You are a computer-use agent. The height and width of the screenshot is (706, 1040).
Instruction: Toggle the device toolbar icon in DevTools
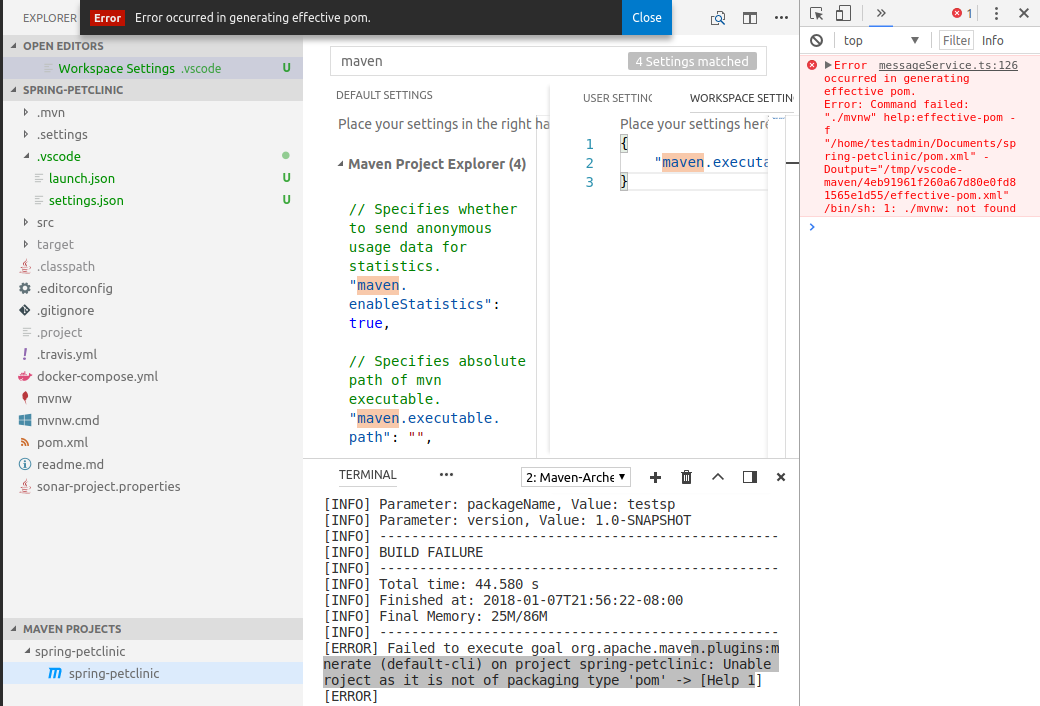(x=841, y=13)
